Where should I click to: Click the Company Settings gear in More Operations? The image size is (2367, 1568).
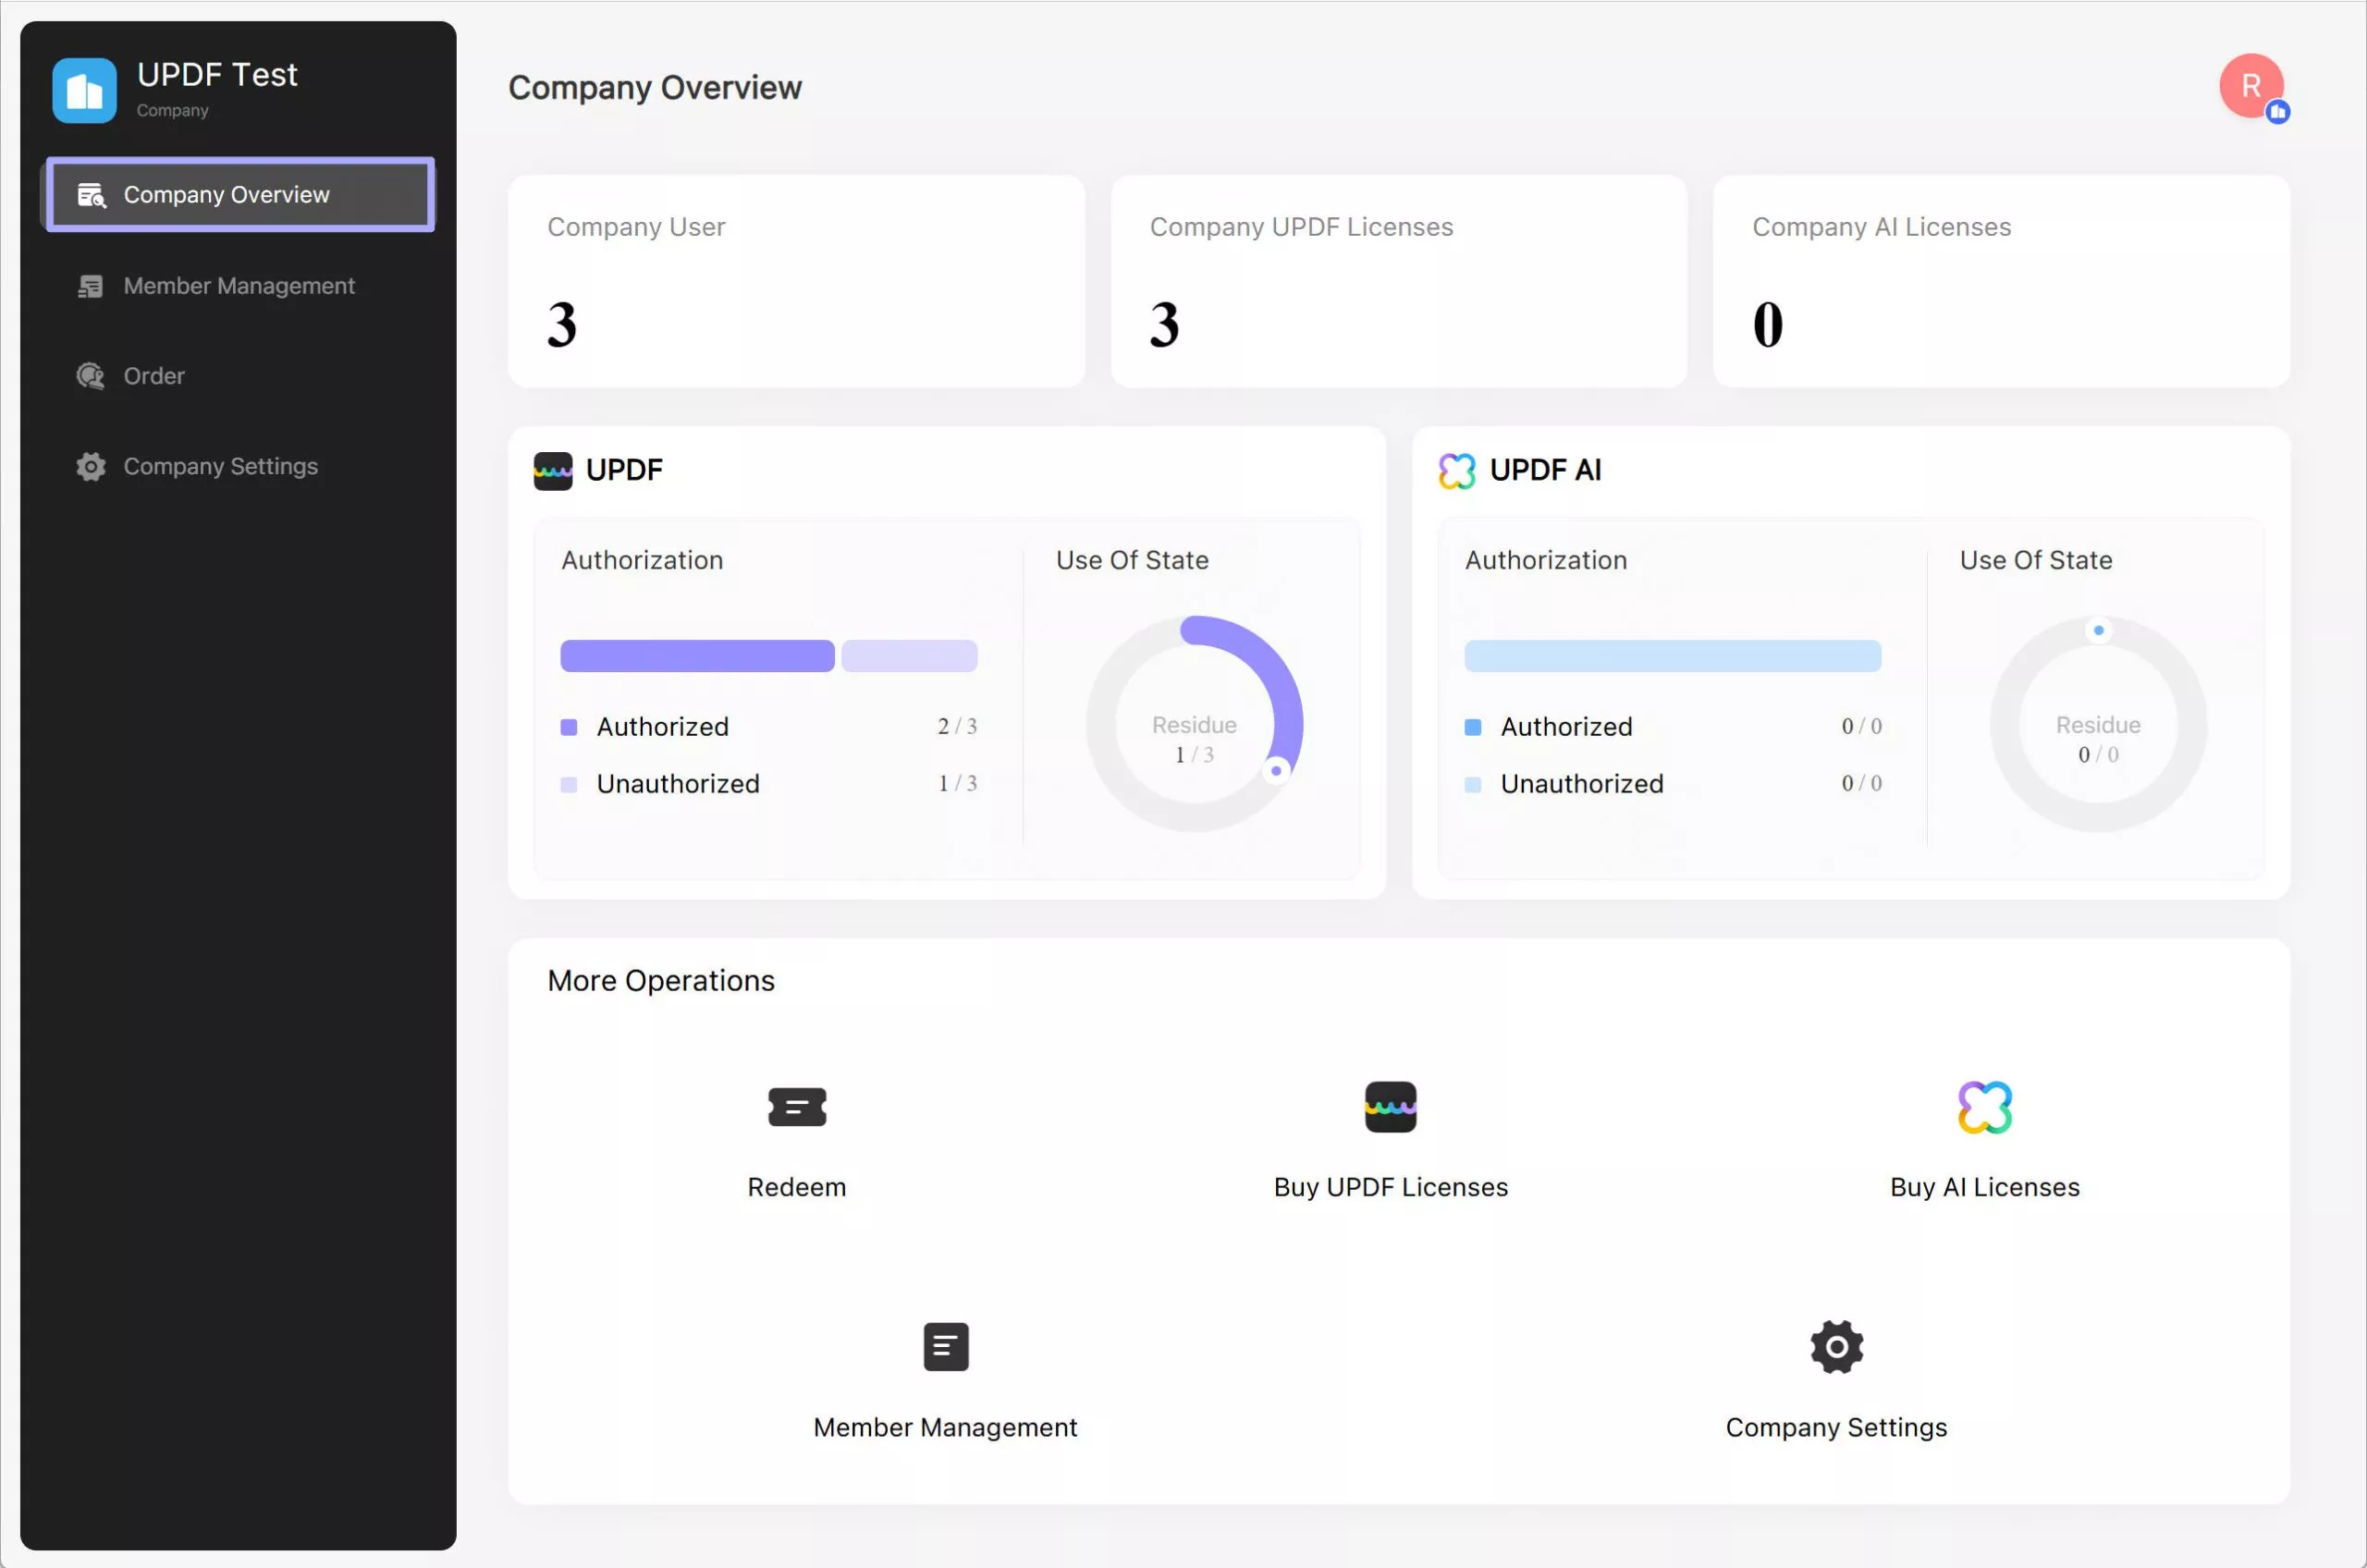[1836, 1347]
